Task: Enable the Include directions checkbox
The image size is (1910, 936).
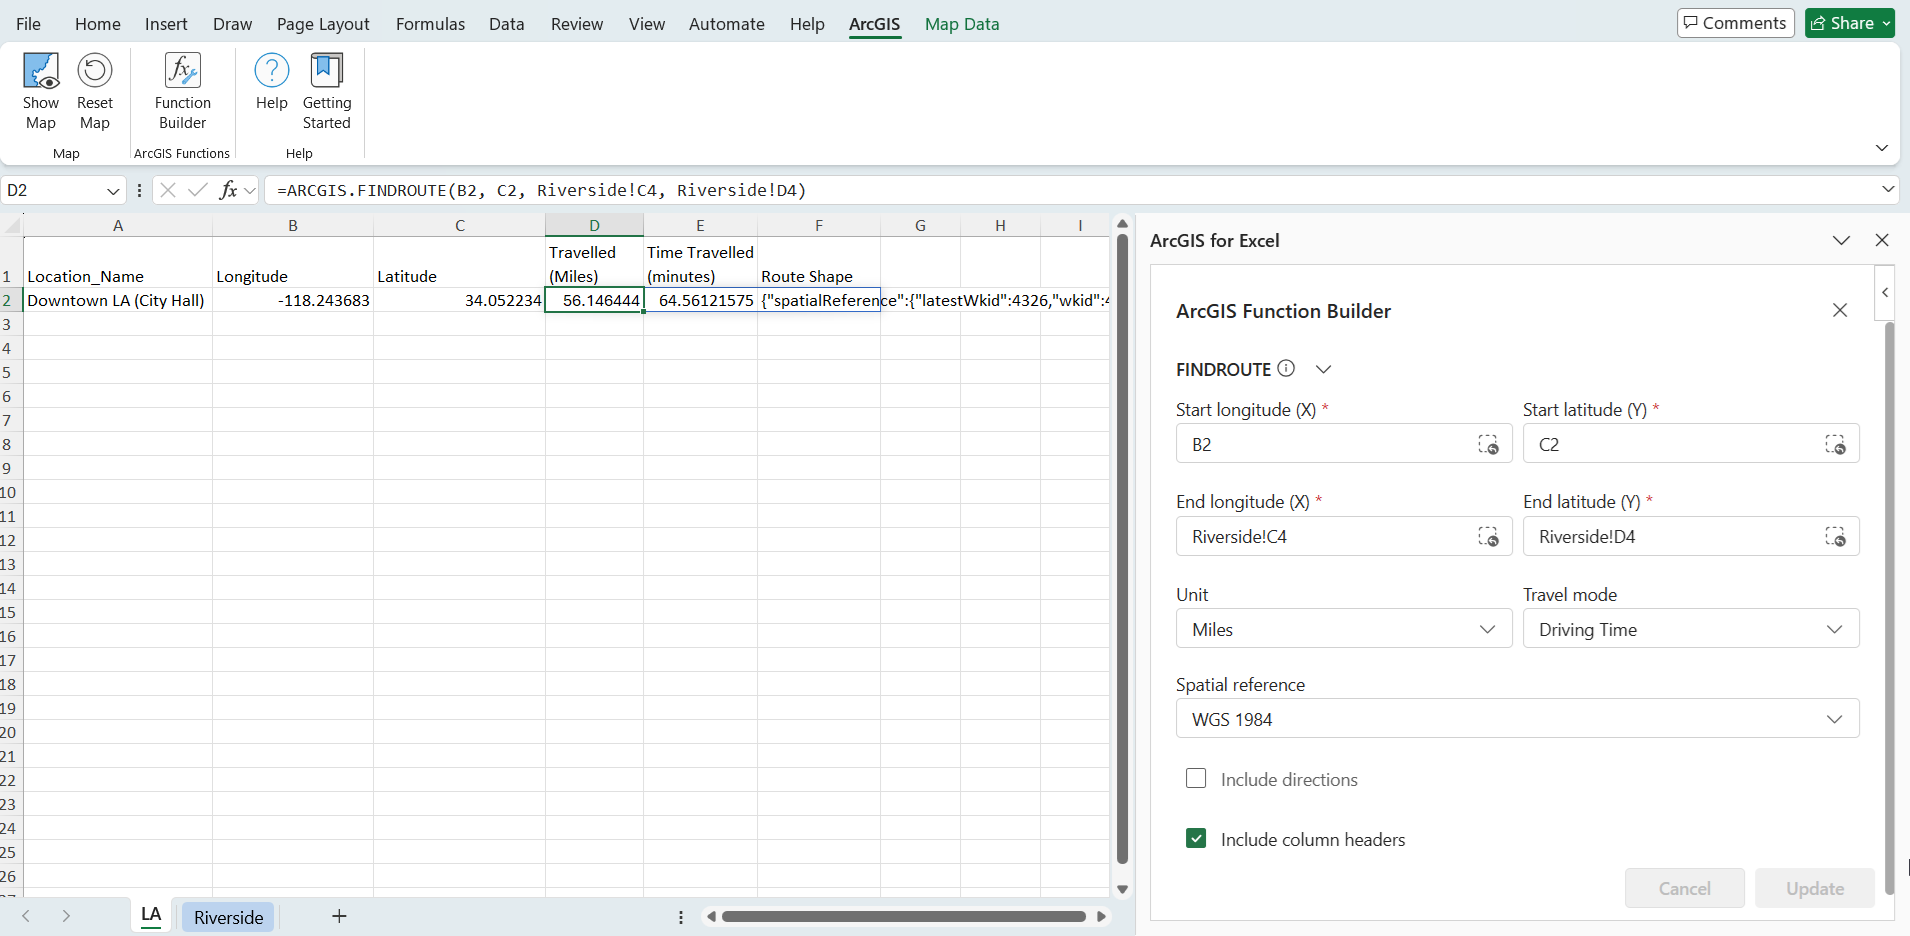Action: [1196, 778]
